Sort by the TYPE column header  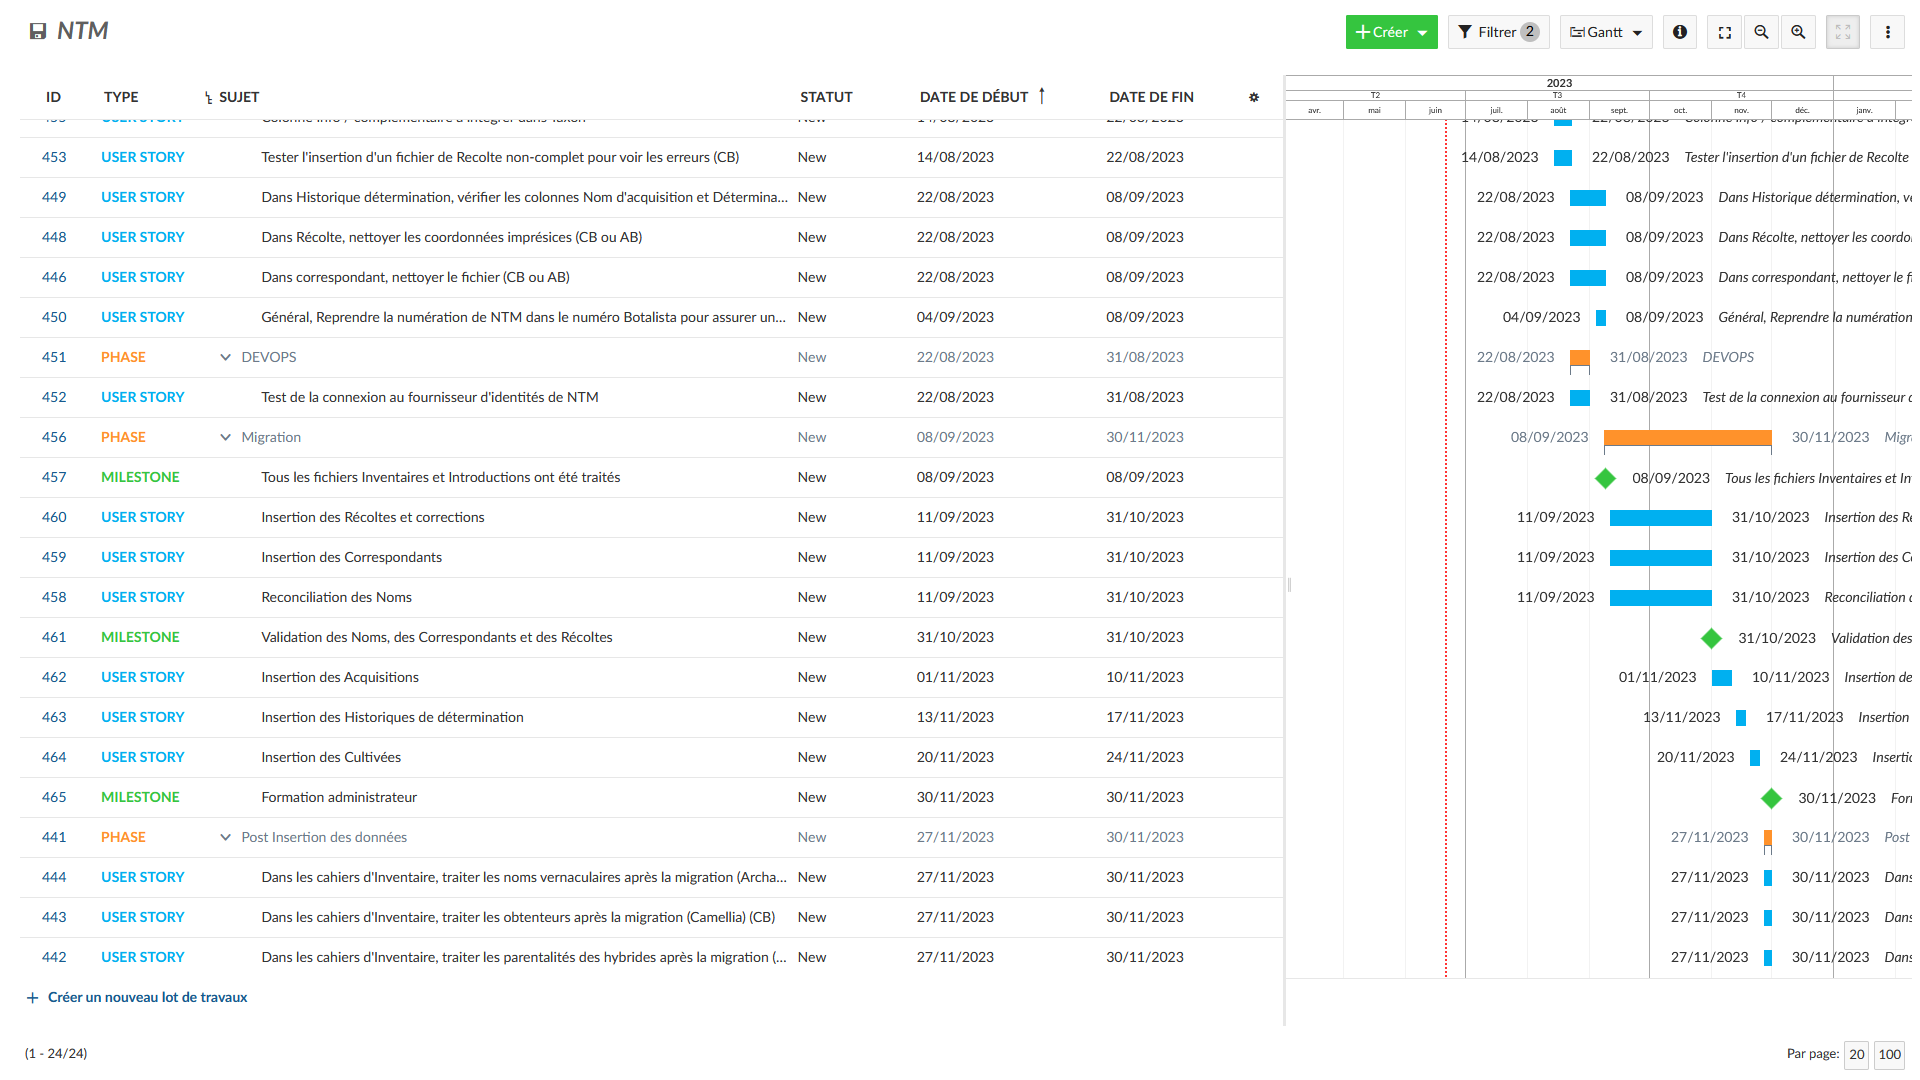121,97
